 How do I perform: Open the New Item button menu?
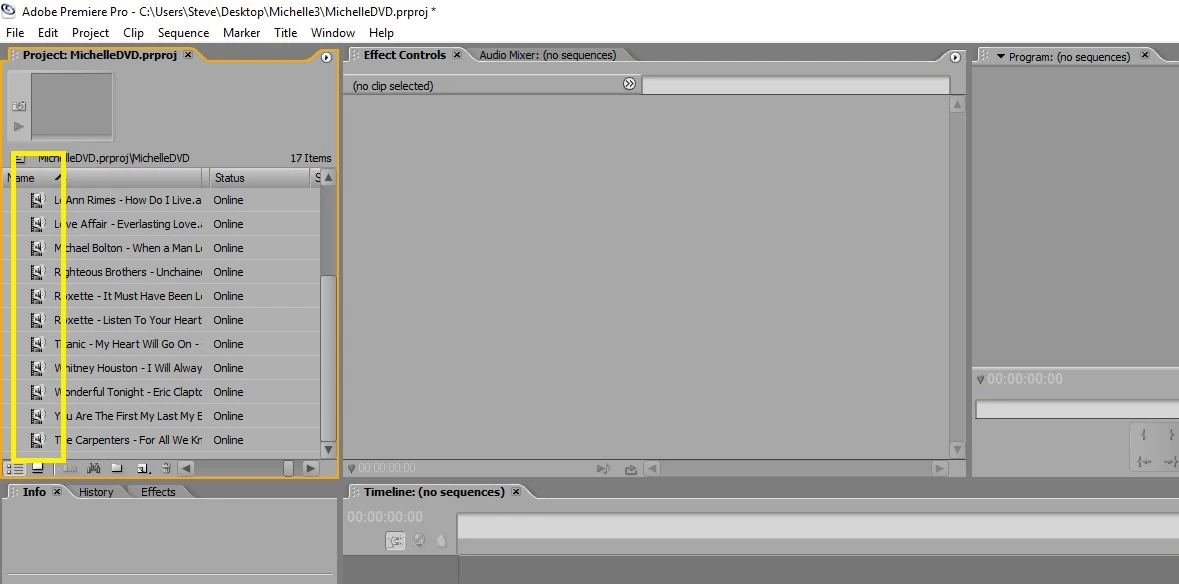coord(142,468)
